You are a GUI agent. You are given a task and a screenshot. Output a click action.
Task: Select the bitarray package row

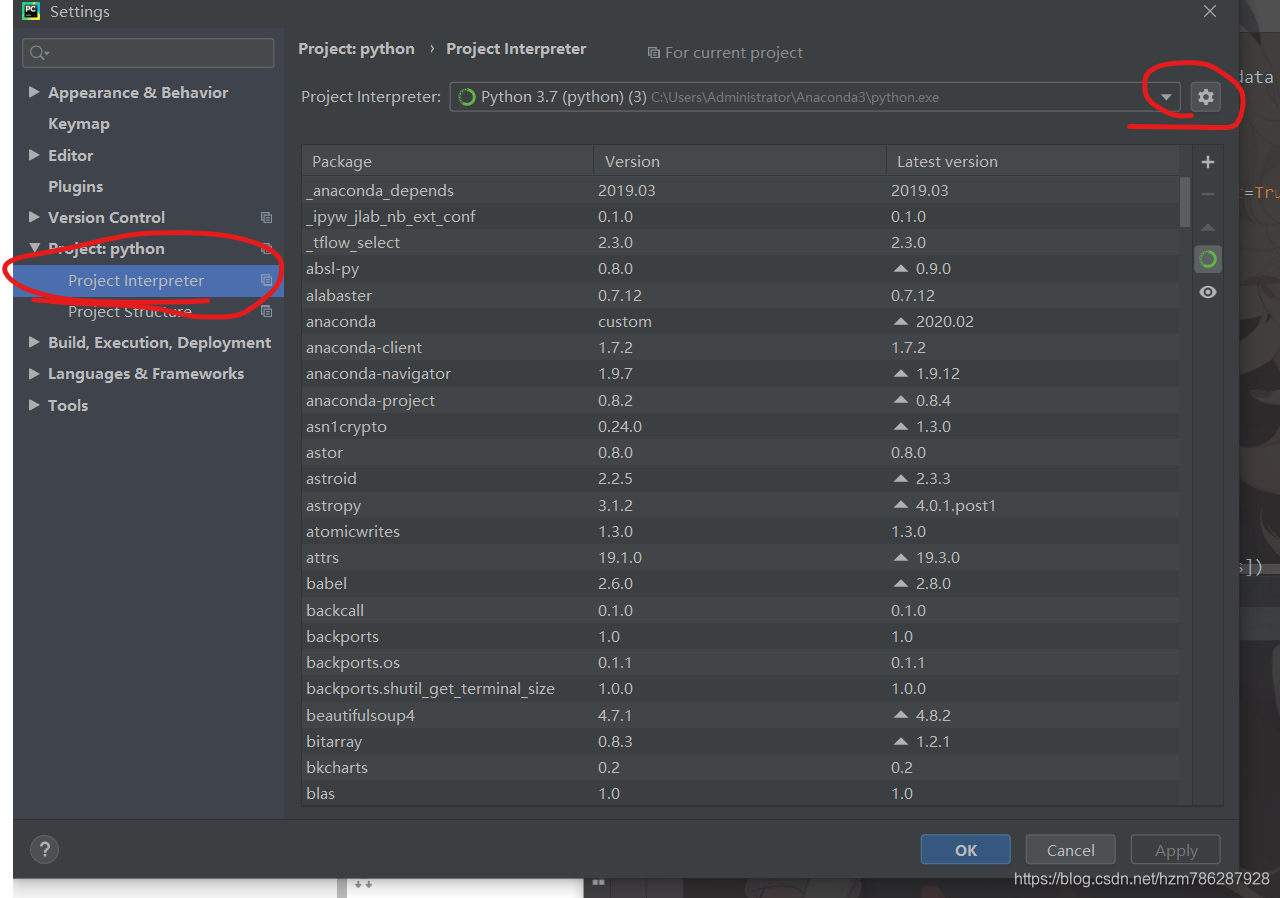(741, 742)
